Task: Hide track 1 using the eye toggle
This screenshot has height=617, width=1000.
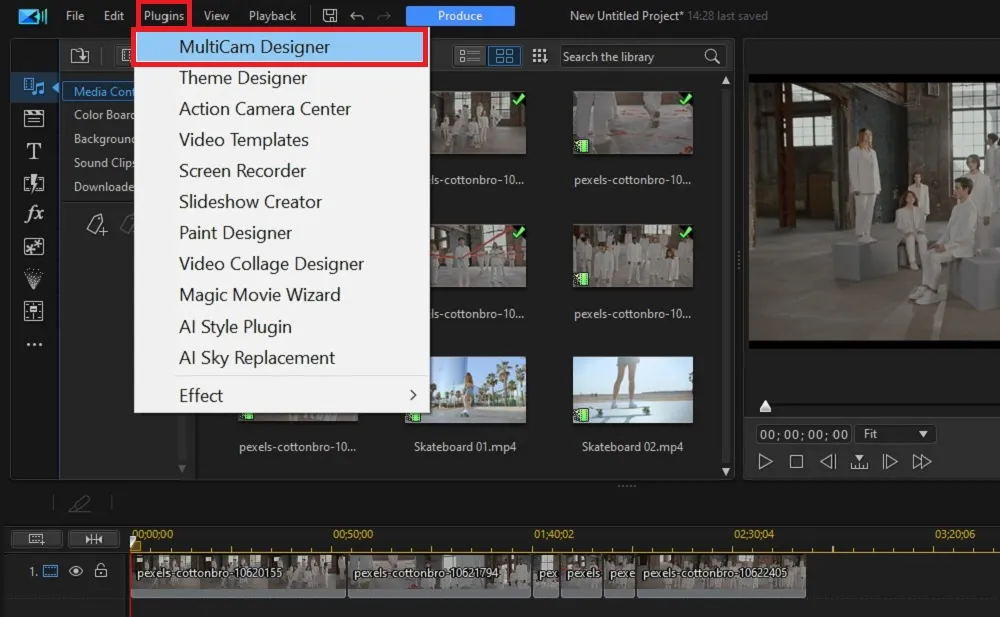Action: pyautogui.click(x=76, y=571)
